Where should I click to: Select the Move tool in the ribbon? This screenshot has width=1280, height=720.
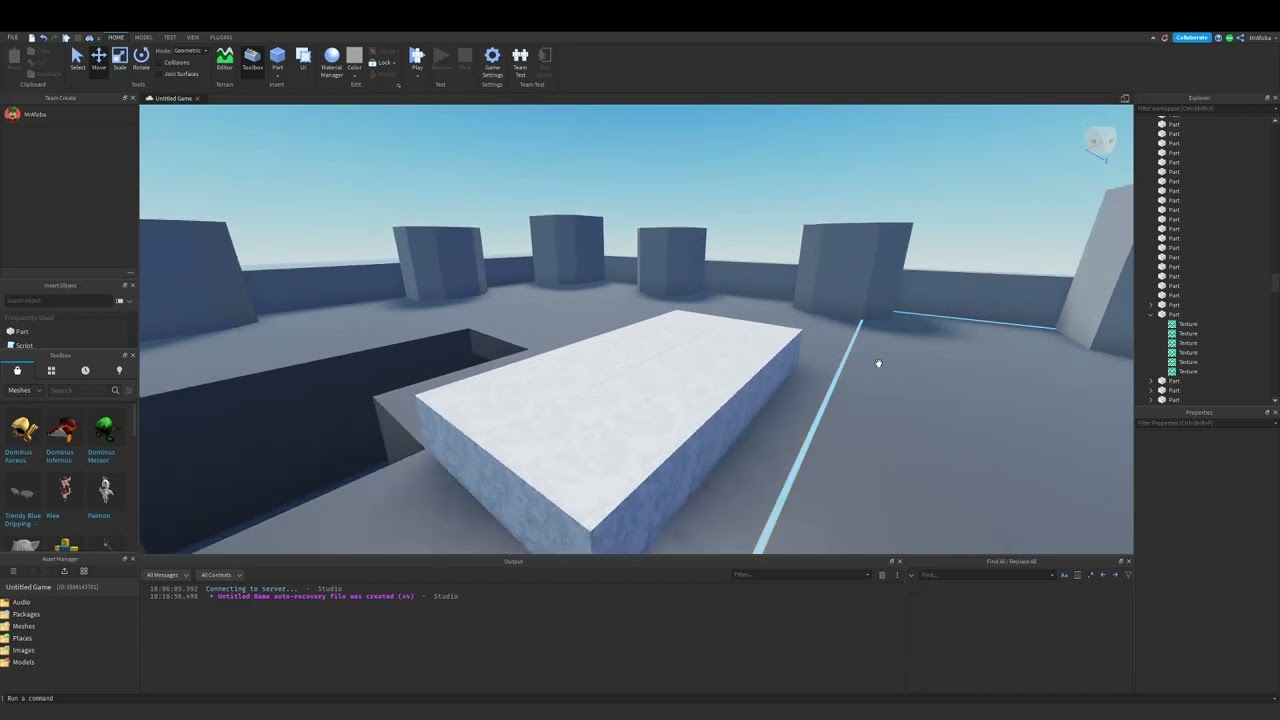click(98, 58)
